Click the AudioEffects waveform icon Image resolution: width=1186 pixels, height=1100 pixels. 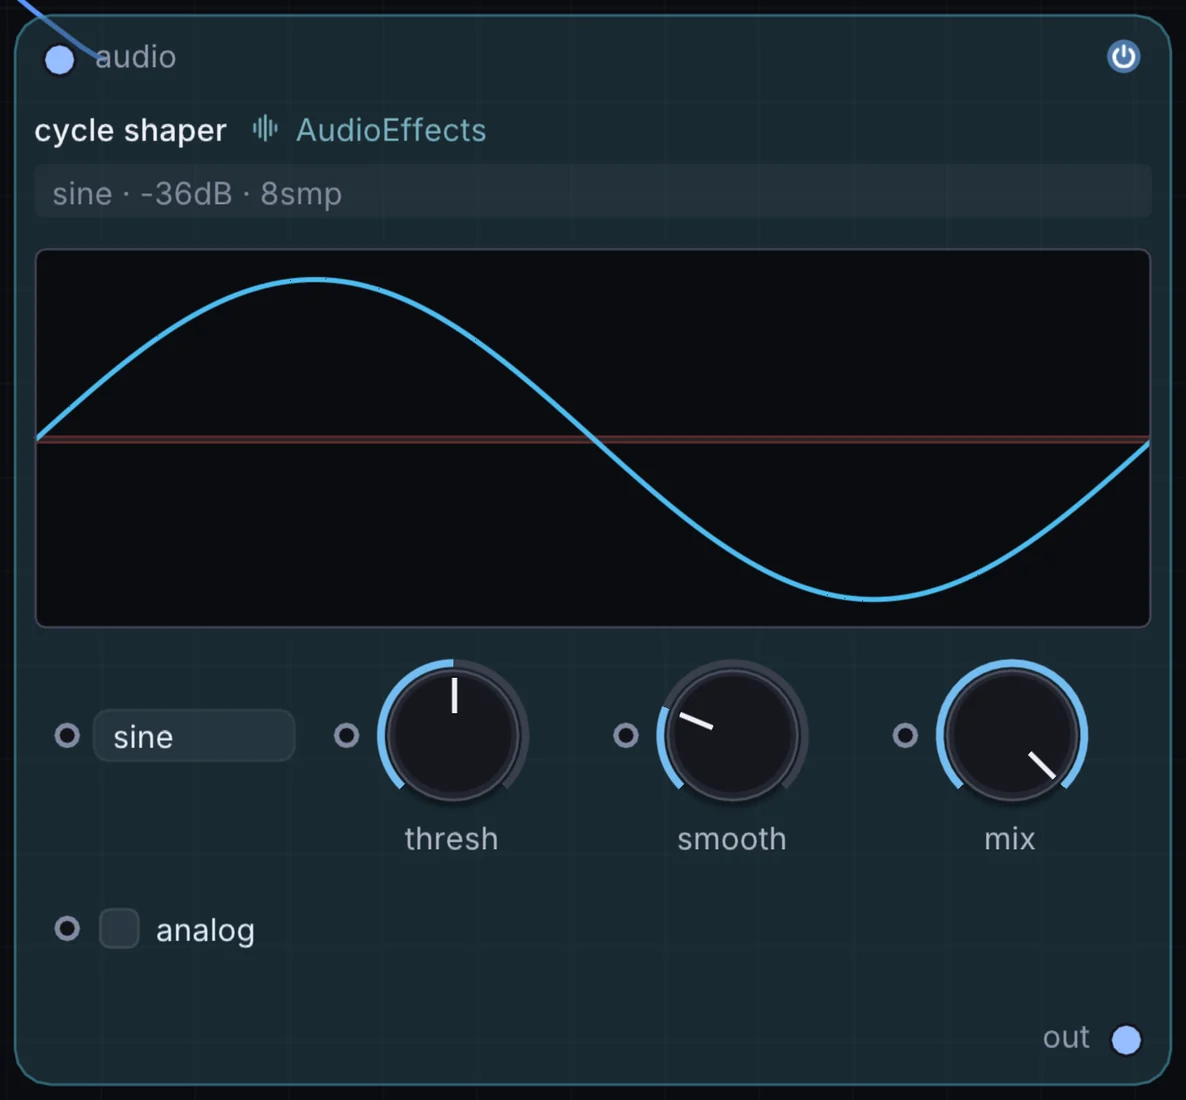(265, 129)
